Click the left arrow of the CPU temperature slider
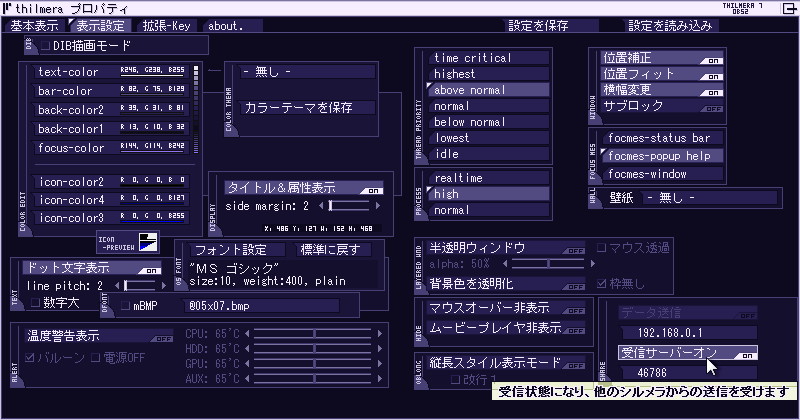Image resolution: width=800 pixels, height=420 pixels. click(x=247, y=334)
